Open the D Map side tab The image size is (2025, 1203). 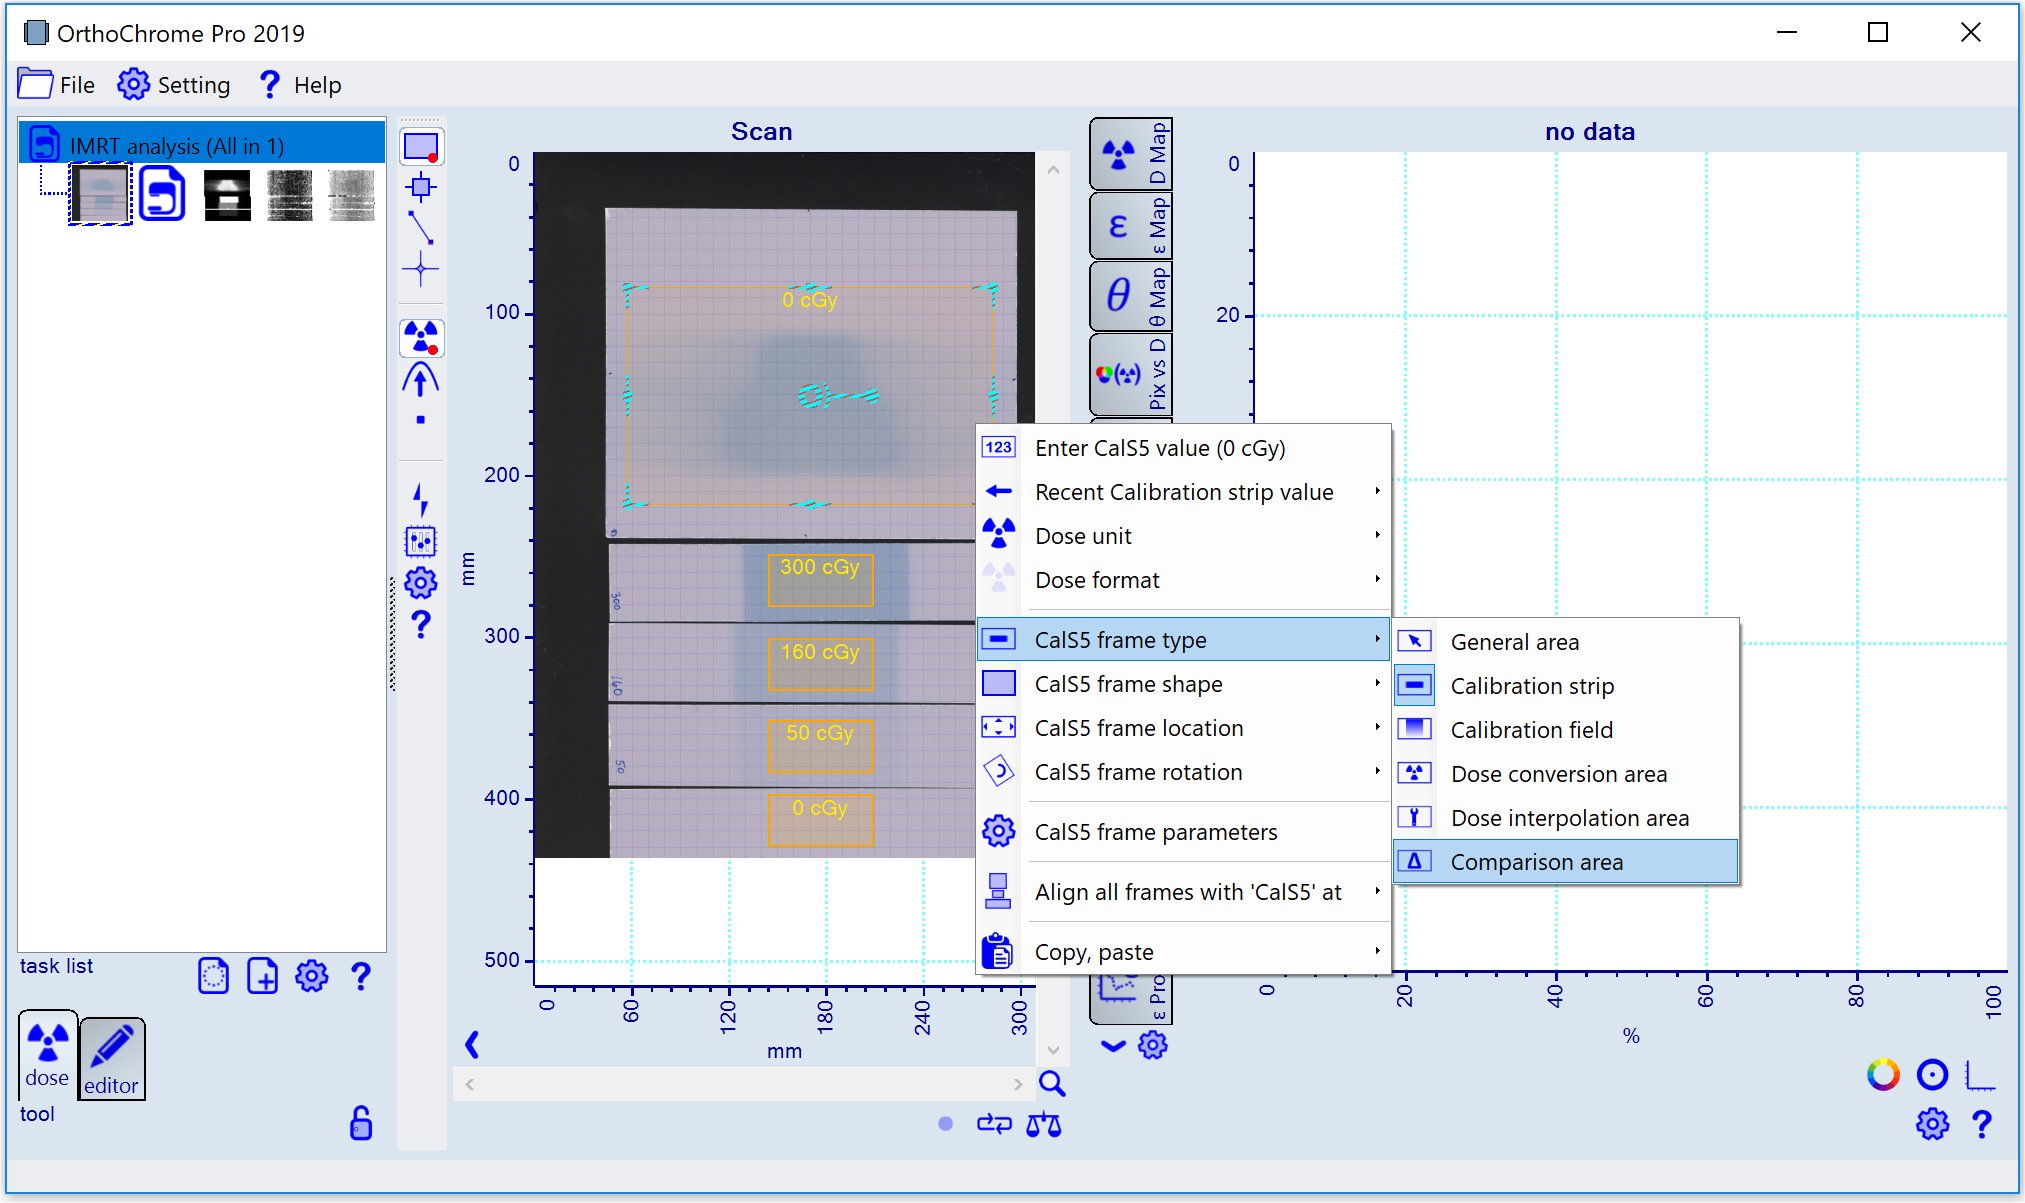pyautogui.click(x=1130, y=154)
